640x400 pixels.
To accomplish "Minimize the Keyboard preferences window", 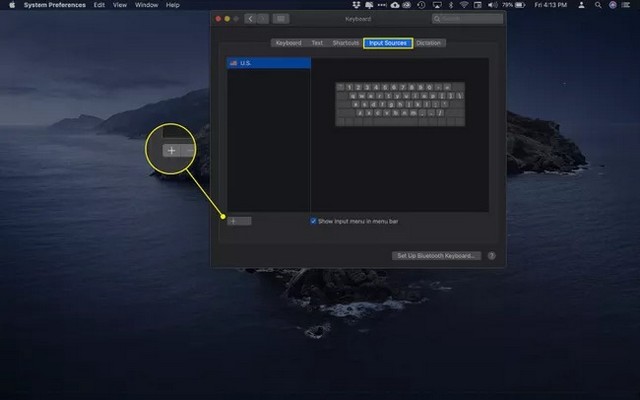I will click(x=227, y=19).
